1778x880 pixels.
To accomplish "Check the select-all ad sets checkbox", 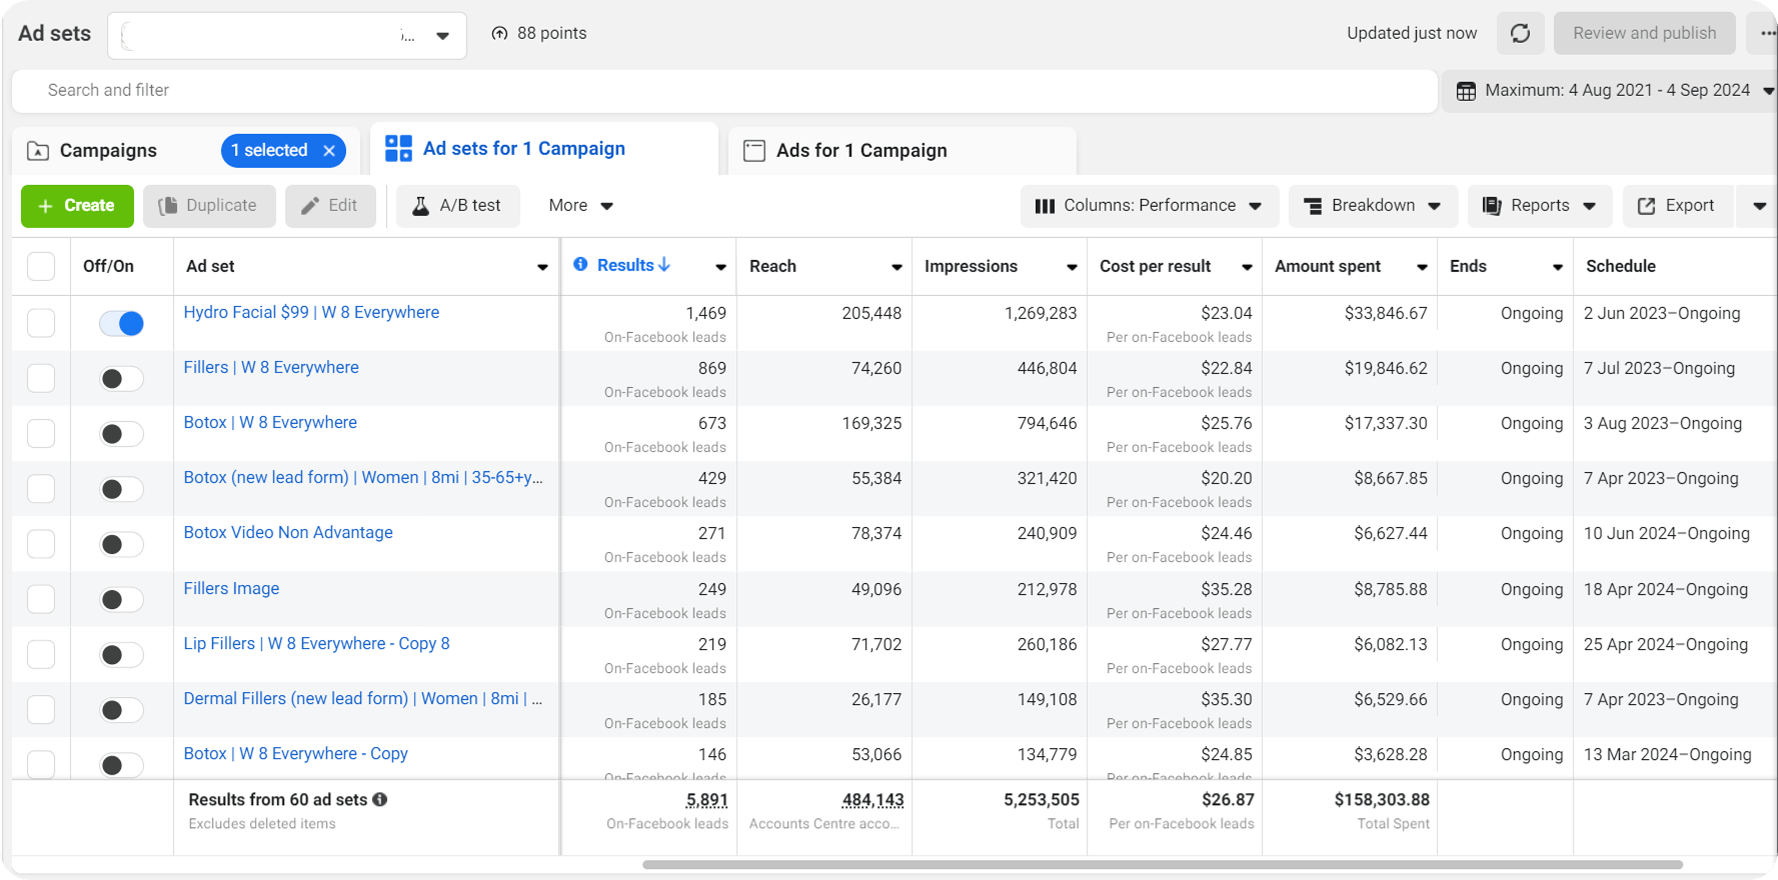I will point(41,267).
